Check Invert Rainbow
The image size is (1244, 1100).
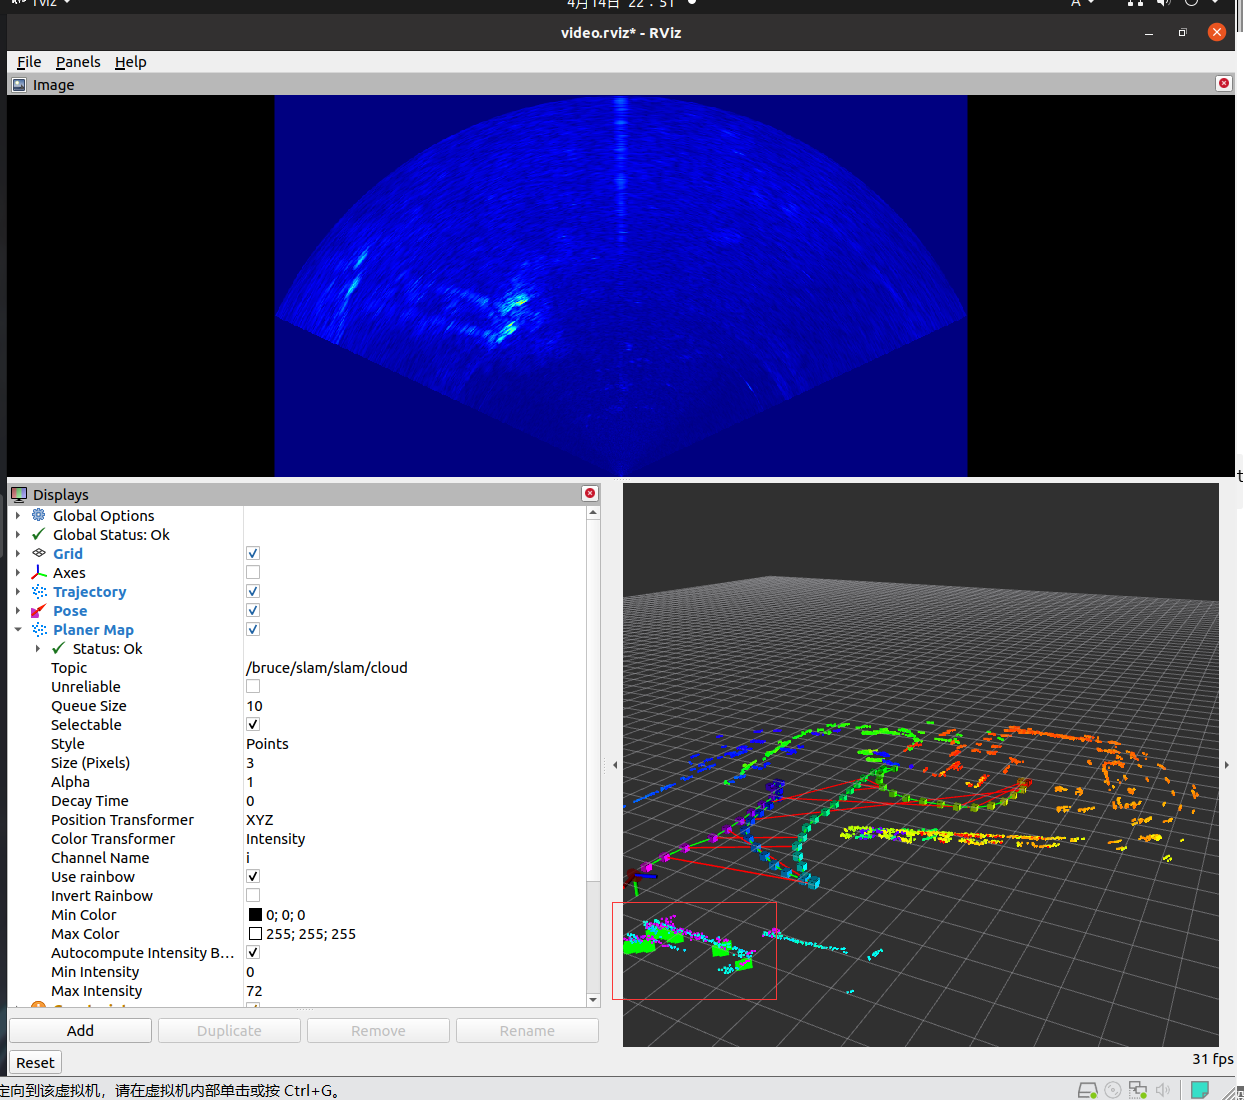click(x=253, y=895)
